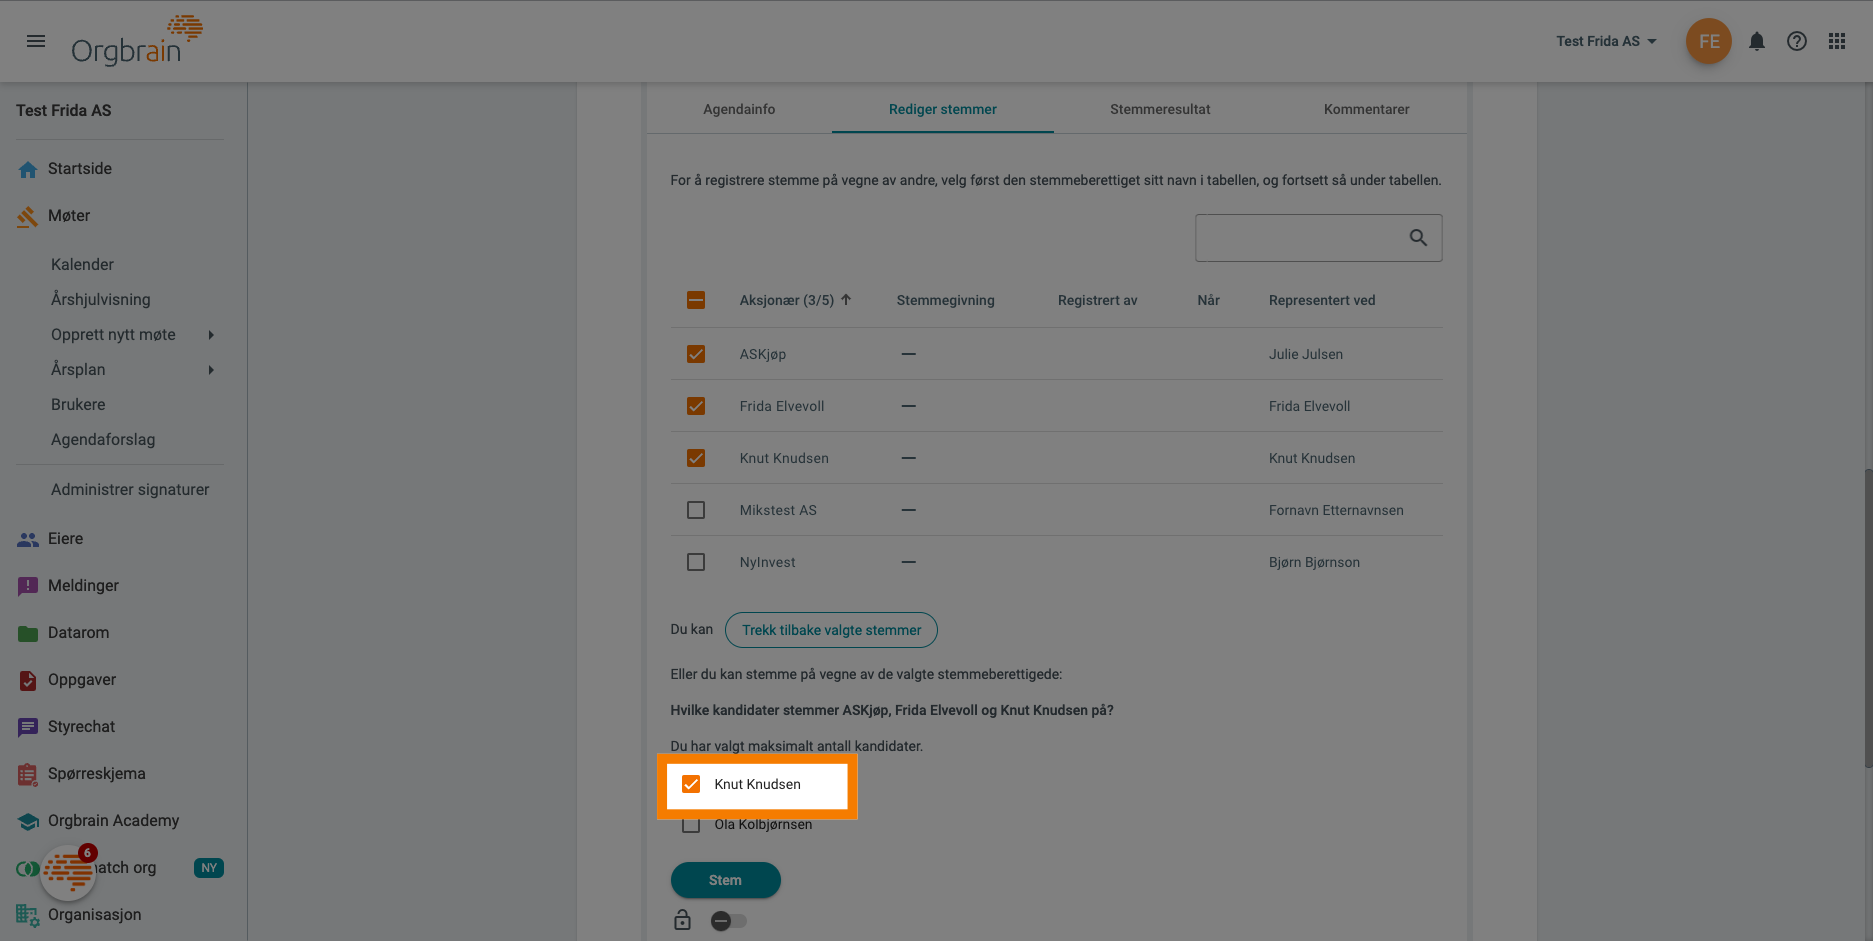Click Bjørn Bjørnson representative cell
Image resolution: width=1873 pixels, height=941 pixels.
[1314, 562]
